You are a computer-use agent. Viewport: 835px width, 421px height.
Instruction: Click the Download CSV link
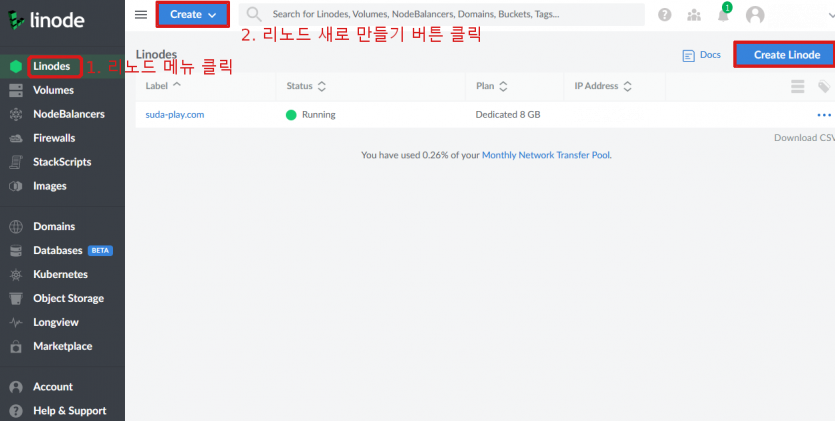coord(804,138)
